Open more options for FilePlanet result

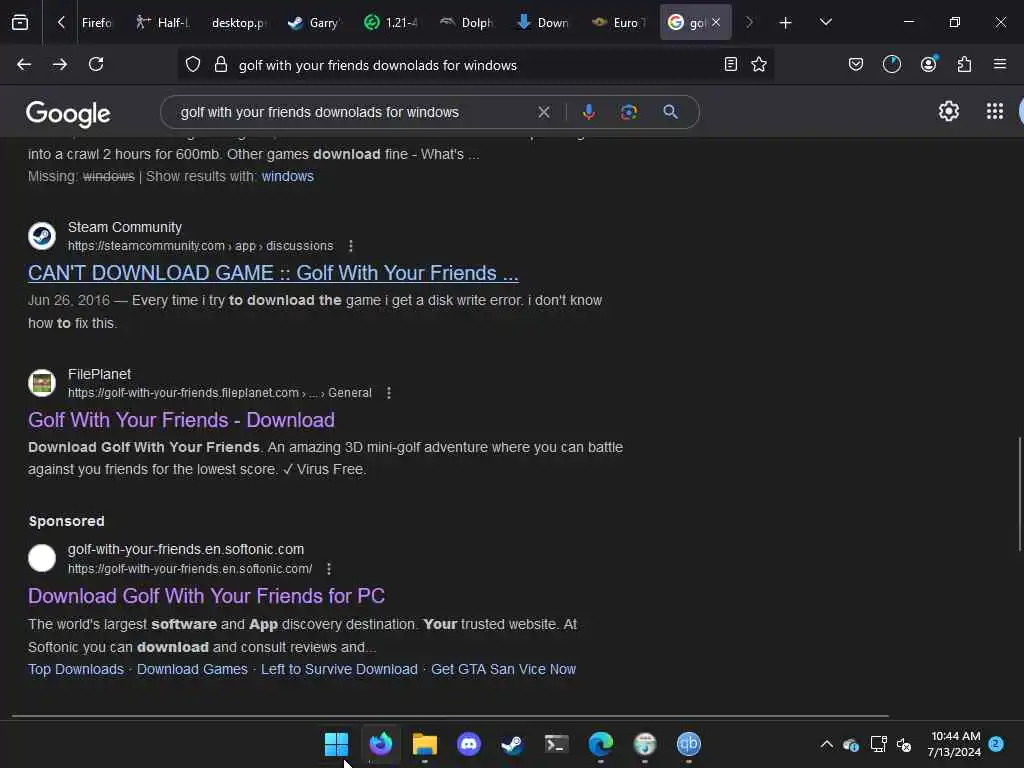click(x=389, y=393)
